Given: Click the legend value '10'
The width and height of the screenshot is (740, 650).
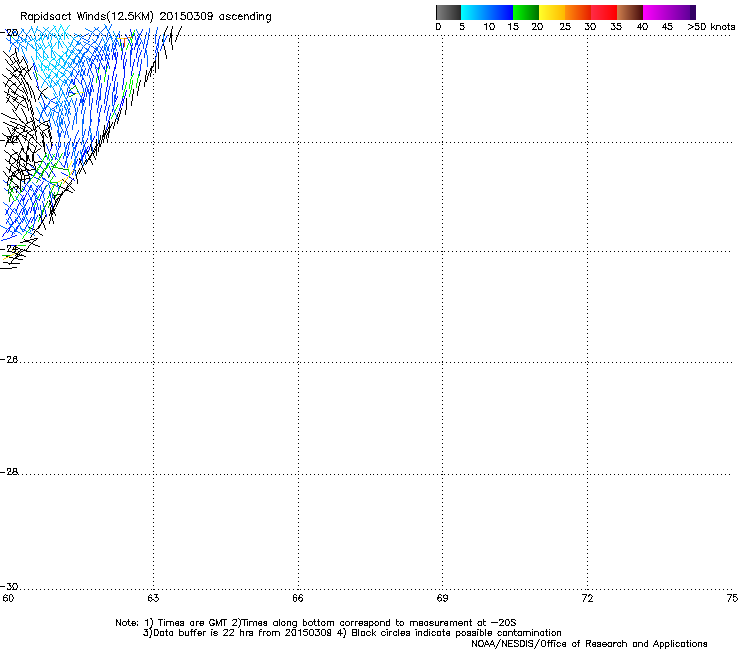Looking at the screenshot, I should pos(489,27).
